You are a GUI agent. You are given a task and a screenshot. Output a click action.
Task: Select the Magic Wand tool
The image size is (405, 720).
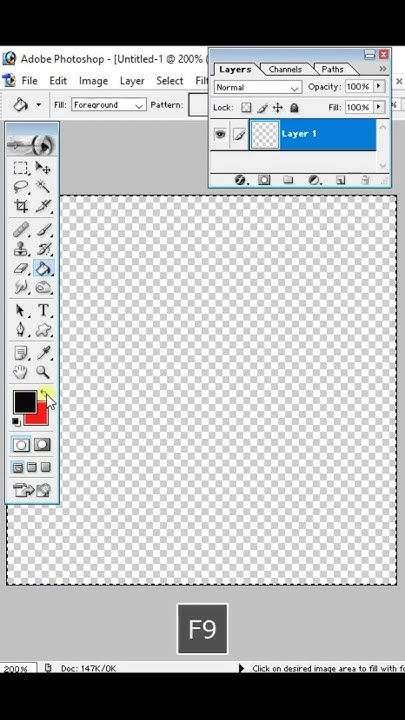43,187
